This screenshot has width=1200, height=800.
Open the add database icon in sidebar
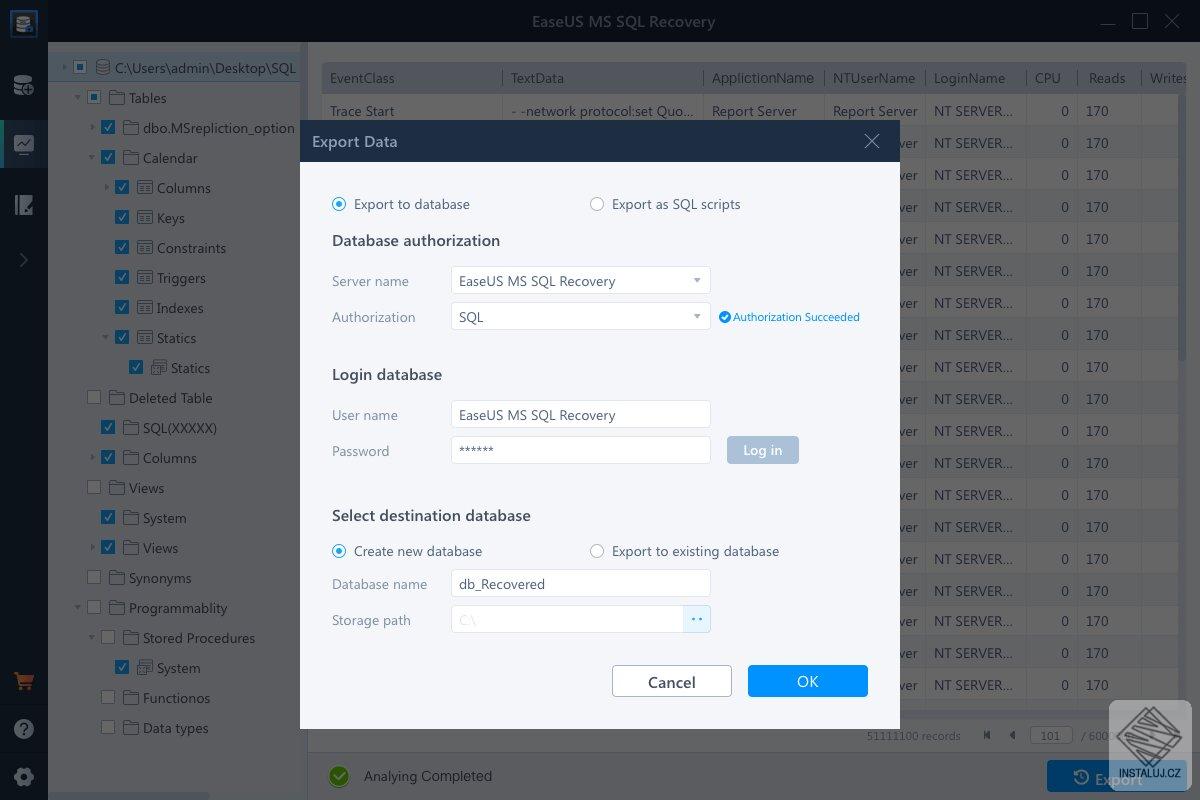[x=23, y=85]
